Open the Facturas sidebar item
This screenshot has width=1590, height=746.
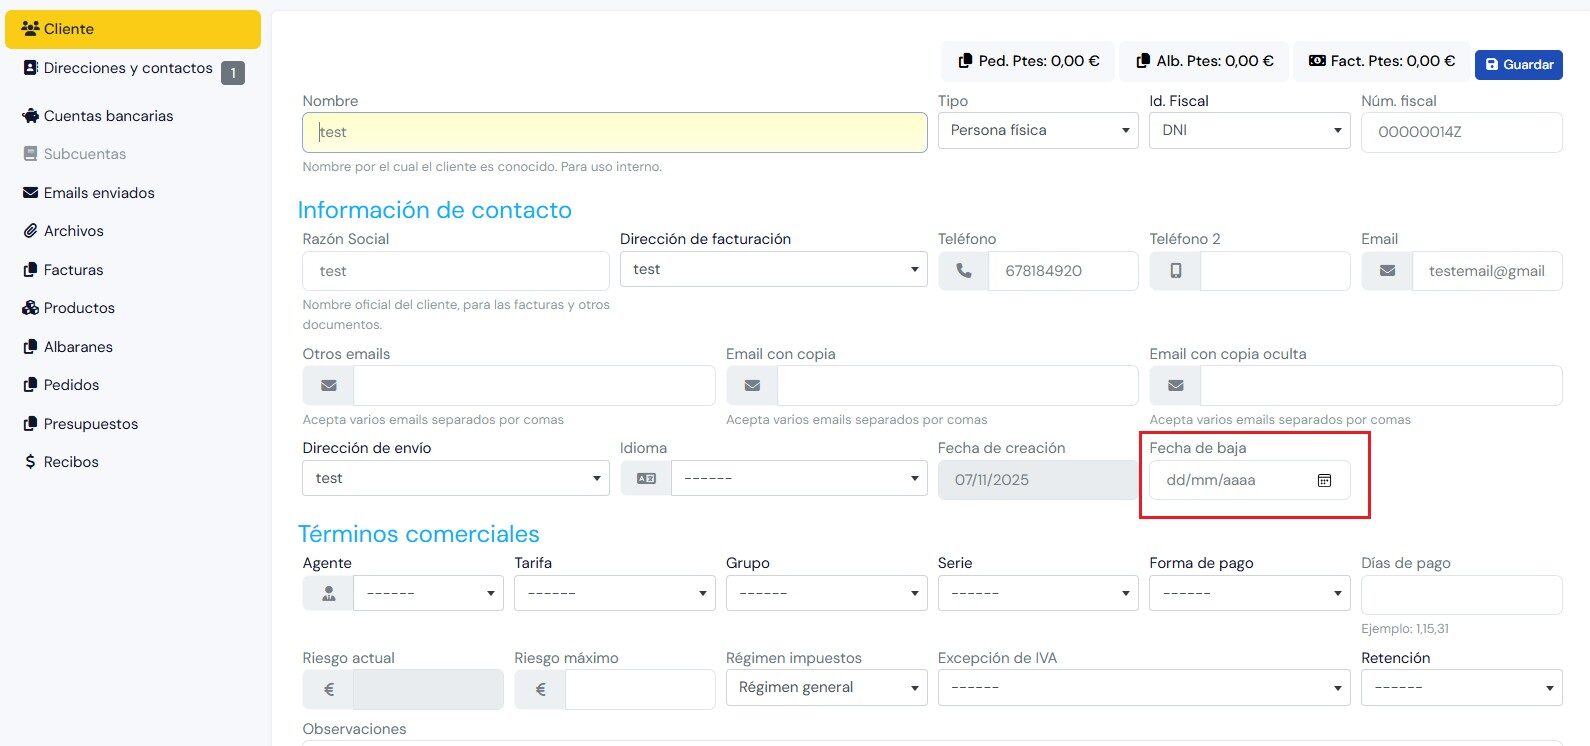73,270
